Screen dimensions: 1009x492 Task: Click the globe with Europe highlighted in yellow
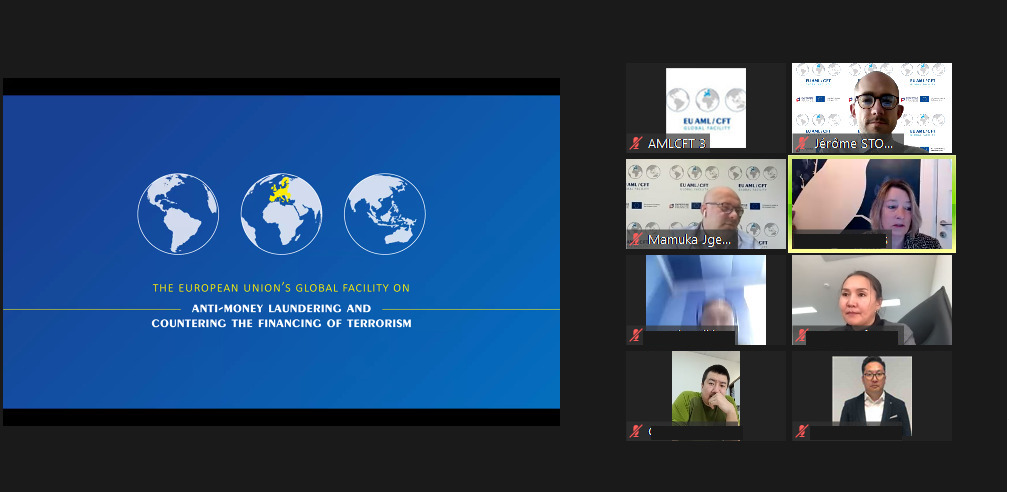(x=281, y=213)
